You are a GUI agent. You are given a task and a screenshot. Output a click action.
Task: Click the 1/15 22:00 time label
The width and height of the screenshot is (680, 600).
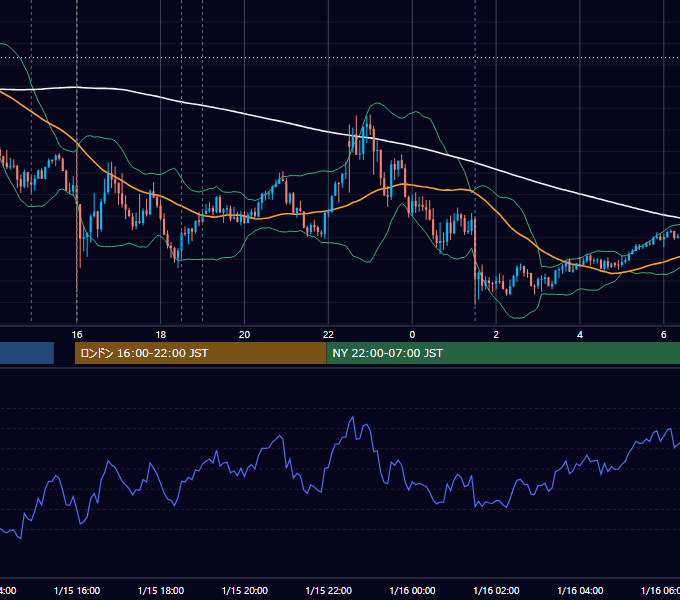pyautogui.click(x=329, y=590)
